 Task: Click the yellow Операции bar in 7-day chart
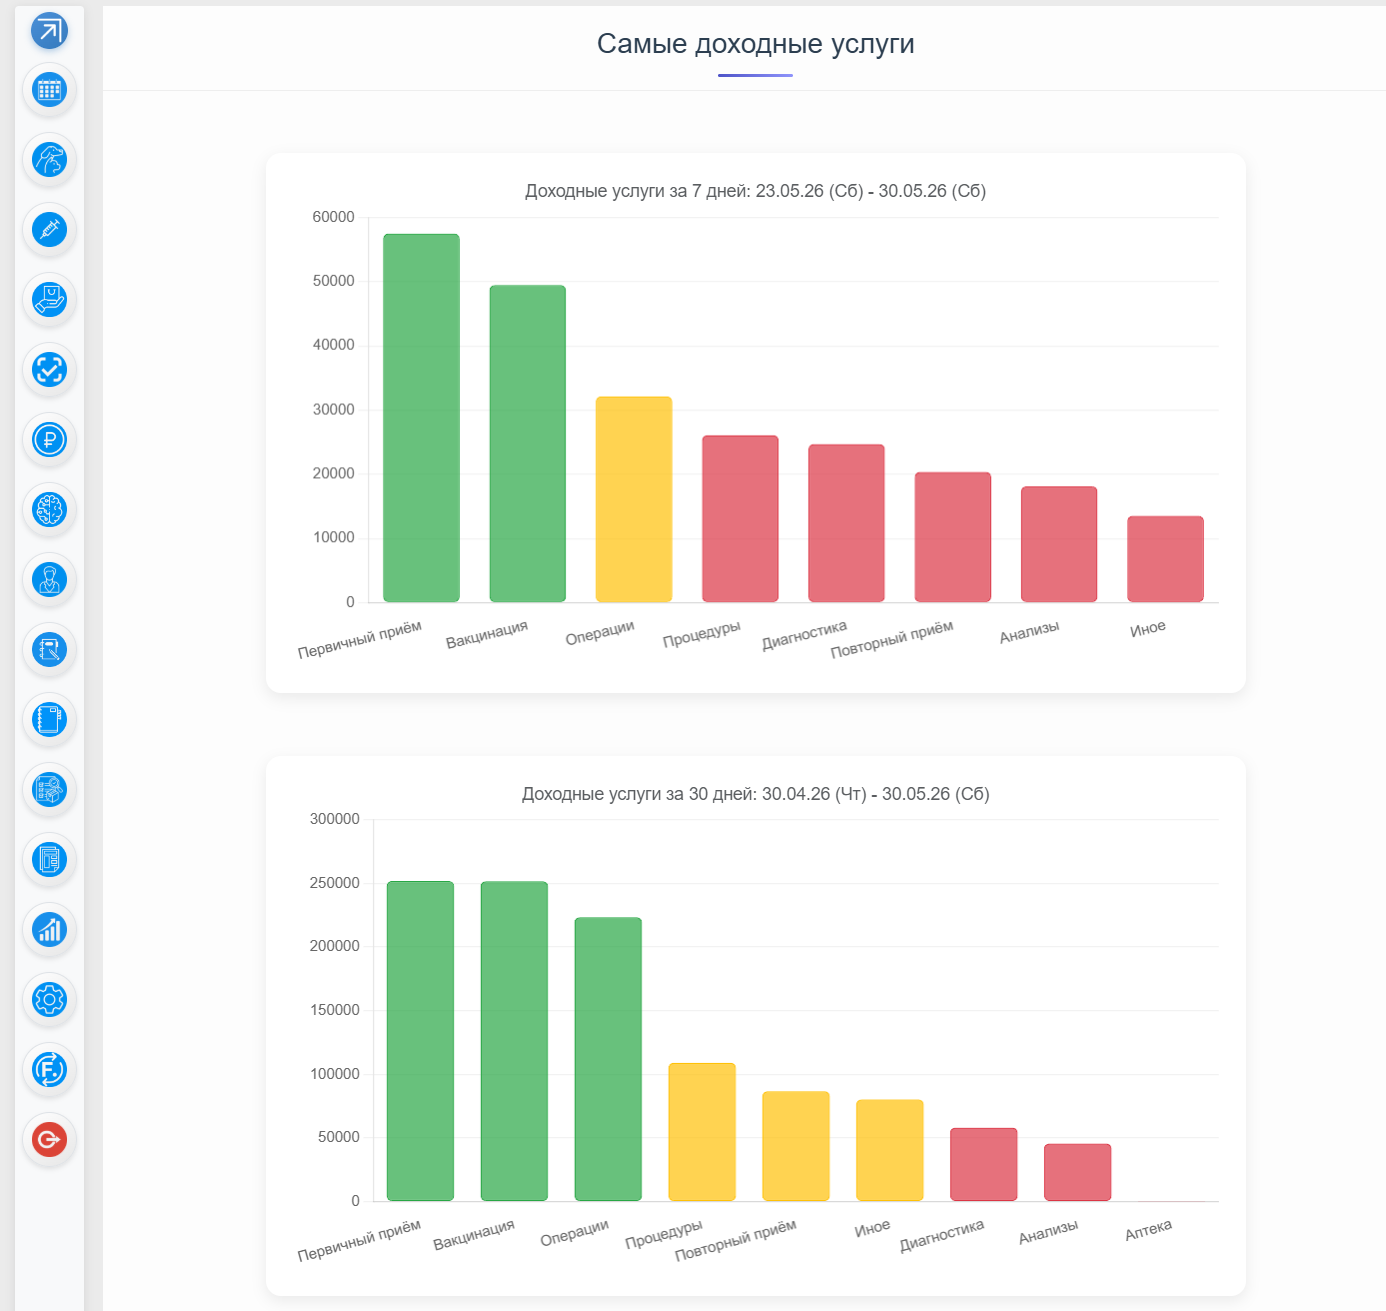tap(634, 499)
